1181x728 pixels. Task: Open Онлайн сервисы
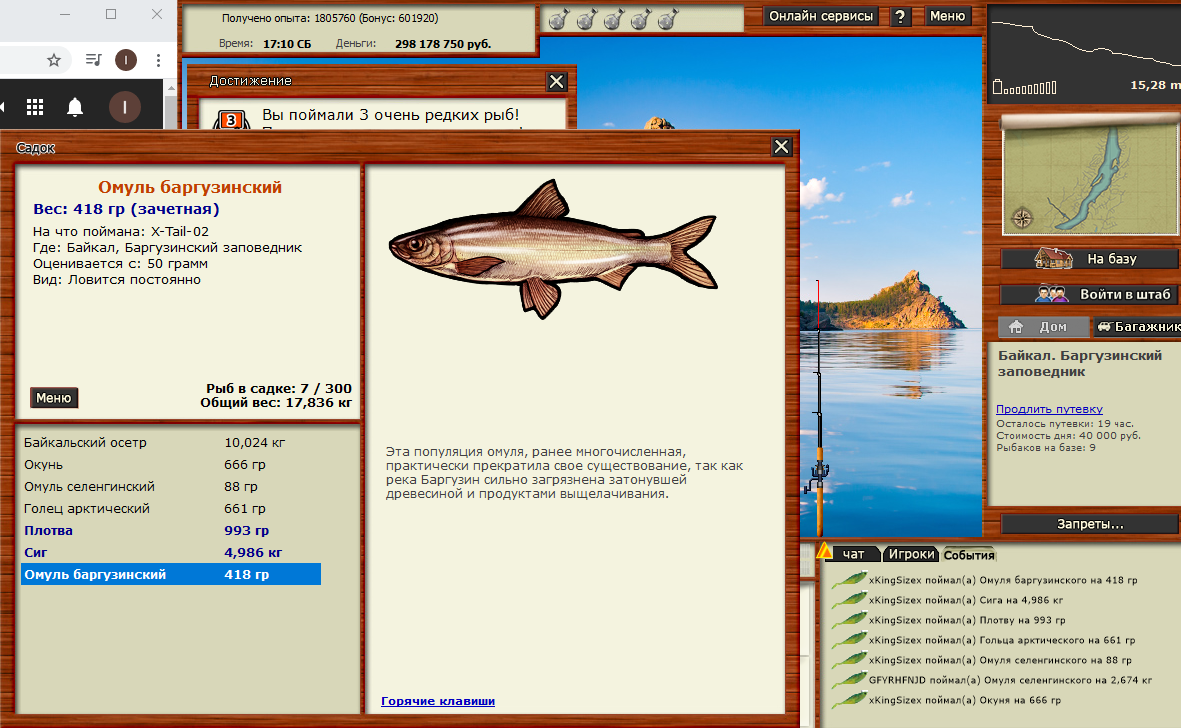(821, 16)
